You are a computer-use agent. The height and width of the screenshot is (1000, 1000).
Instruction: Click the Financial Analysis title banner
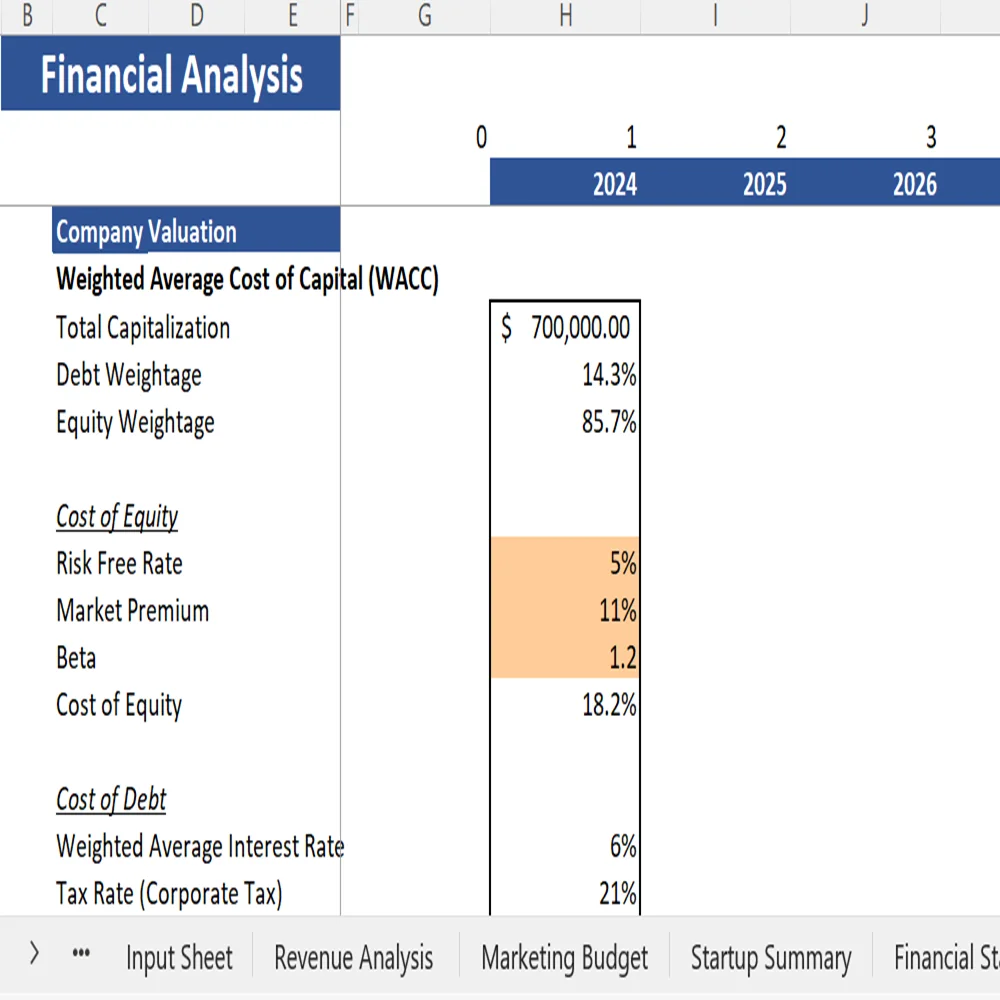click(170, 73)
